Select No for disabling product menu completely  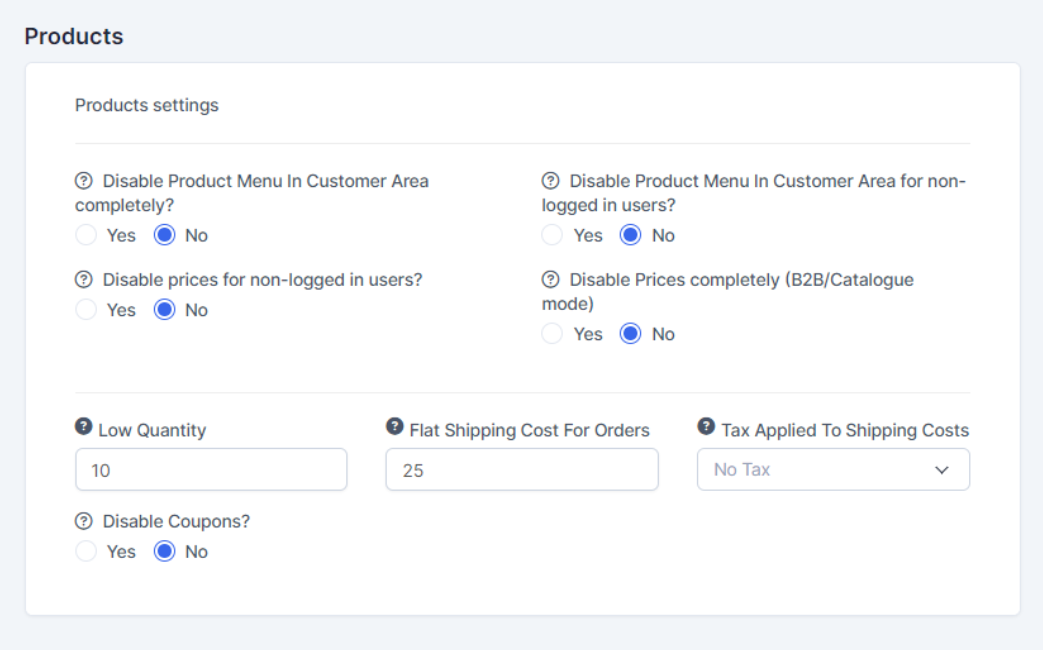coord(164,235)
